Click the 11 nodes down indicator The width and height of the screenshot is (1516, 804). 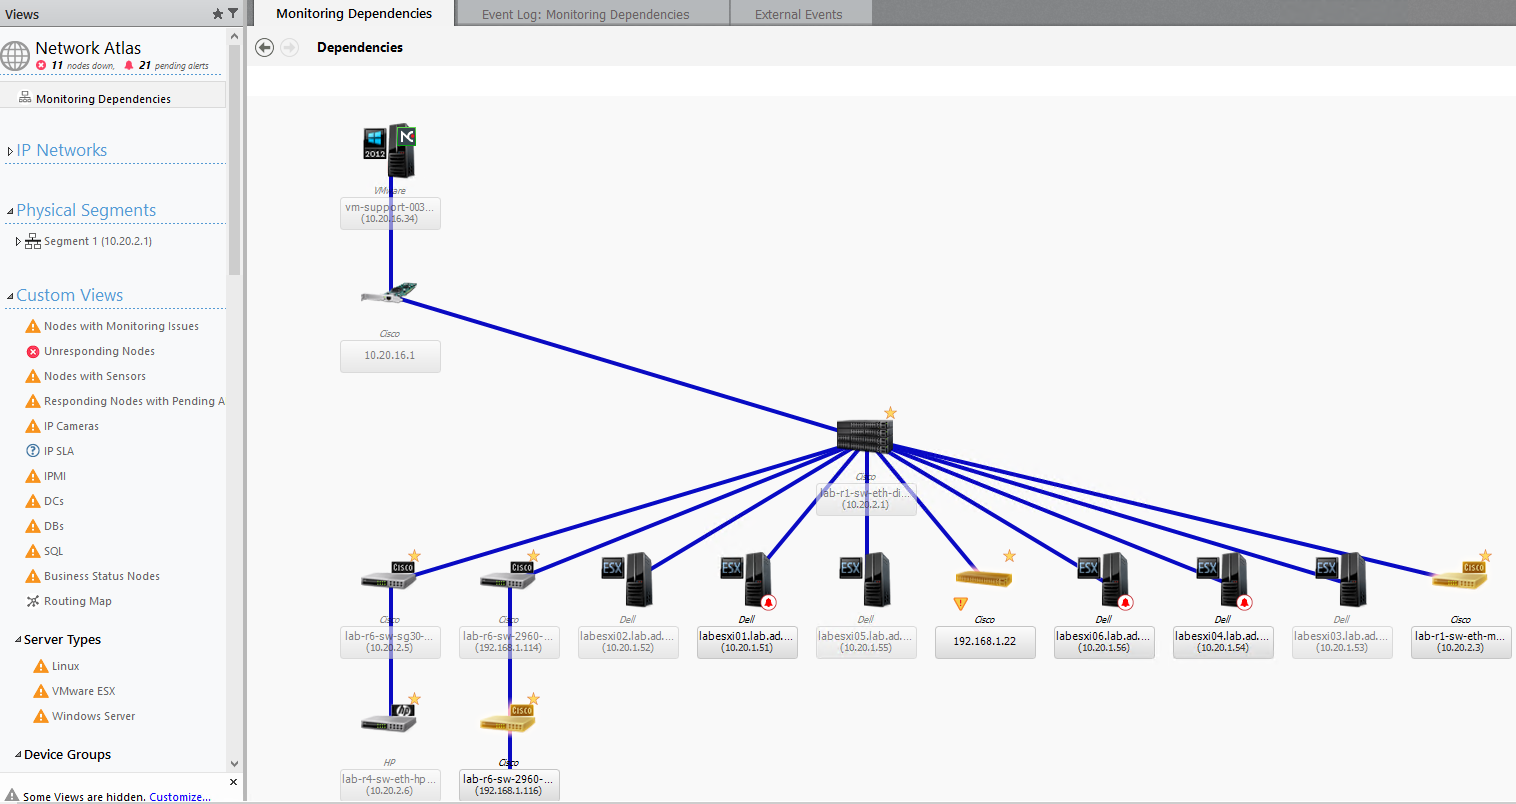coord(75,65)
